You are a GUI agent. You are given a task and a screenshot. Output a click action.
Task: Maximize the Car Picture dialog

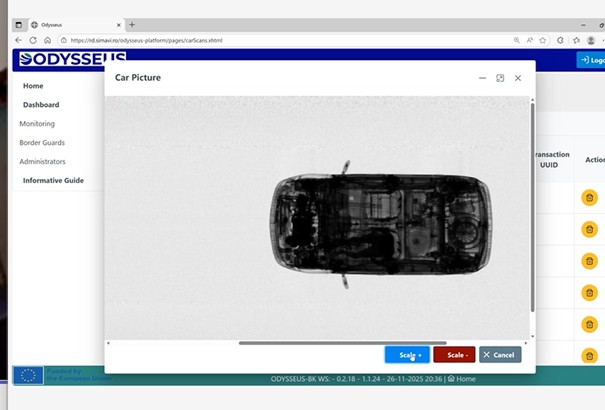[500, 78]
